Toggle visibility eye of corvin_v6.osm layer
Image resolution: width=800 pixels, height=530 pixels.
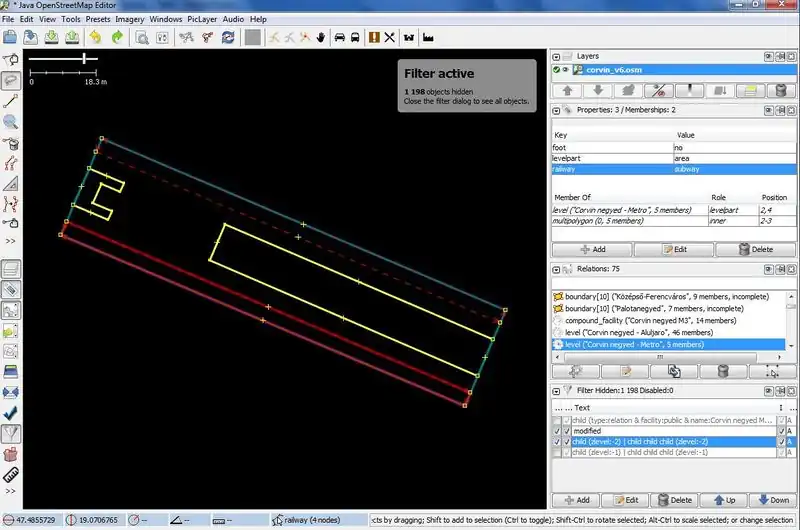pyautogui.click(x=565, y=71)
